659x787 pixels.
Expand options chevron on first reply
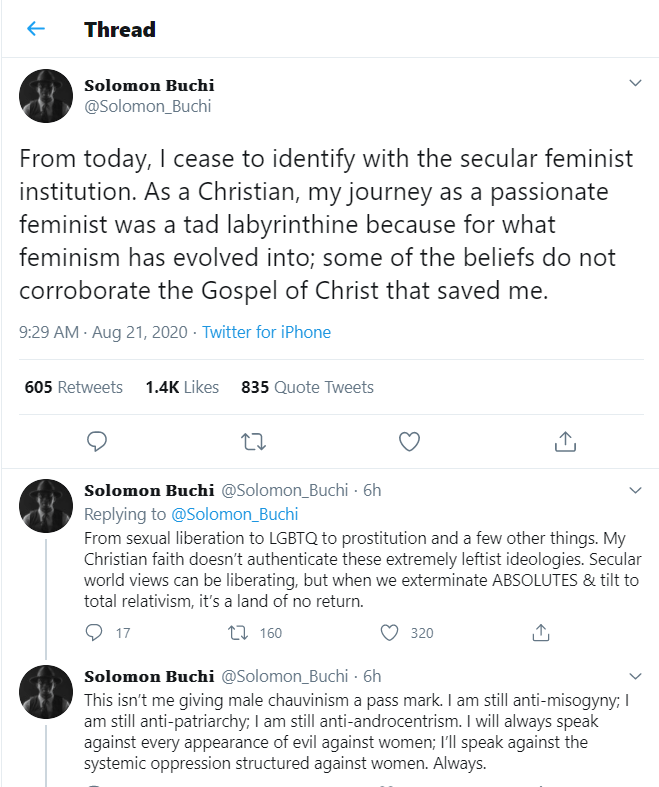(634, 490)
